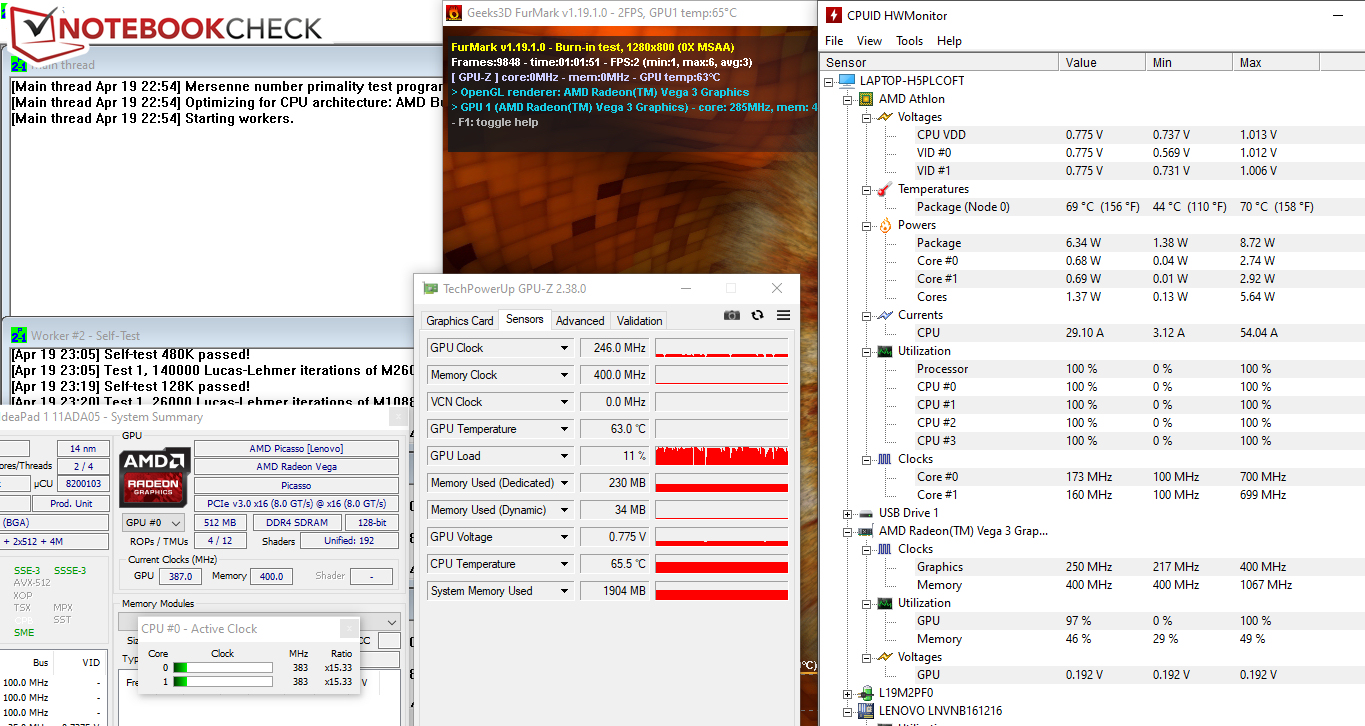The image size is (1365, 726).
Task: Click the AMD Radeon Graphics logo
Action: click(153, 477)
